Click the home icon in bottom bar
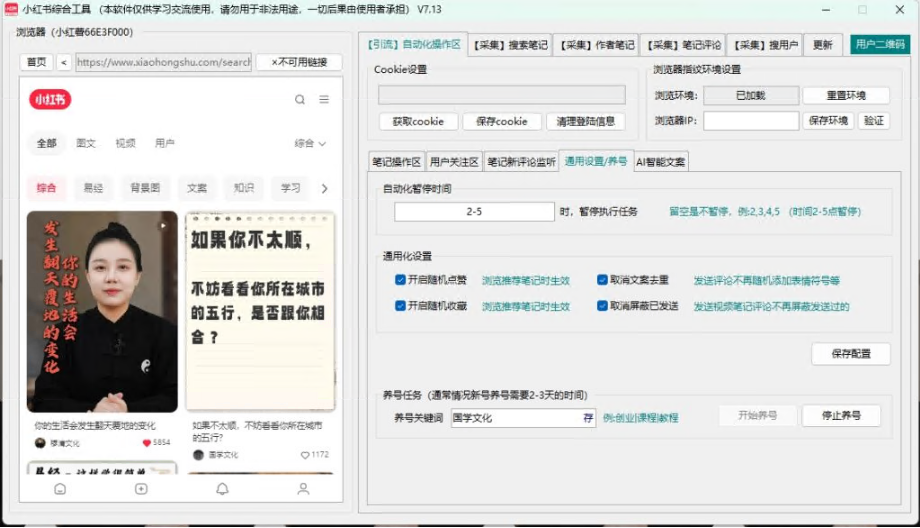 tap(60, 489)
